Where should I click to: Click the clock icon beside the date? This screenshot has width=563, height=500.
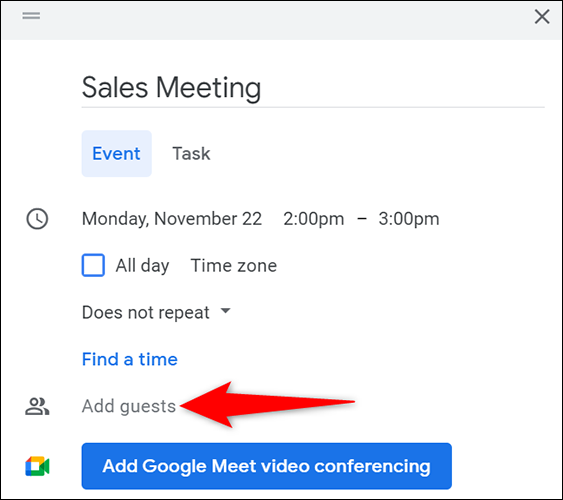click(37, 219)
